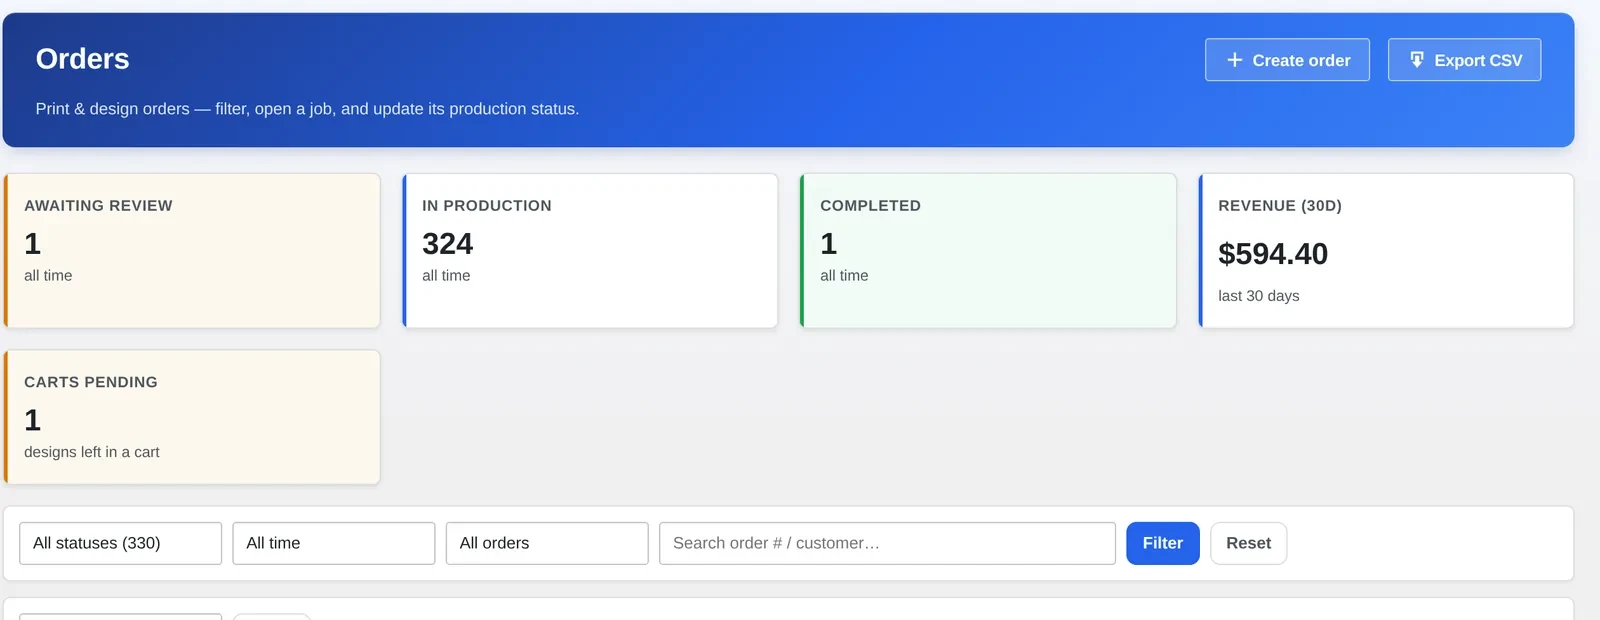Viewport: 1600px width, 620px height.
Task: Open the All time date dropdown
Action: [x=333, y=543]
